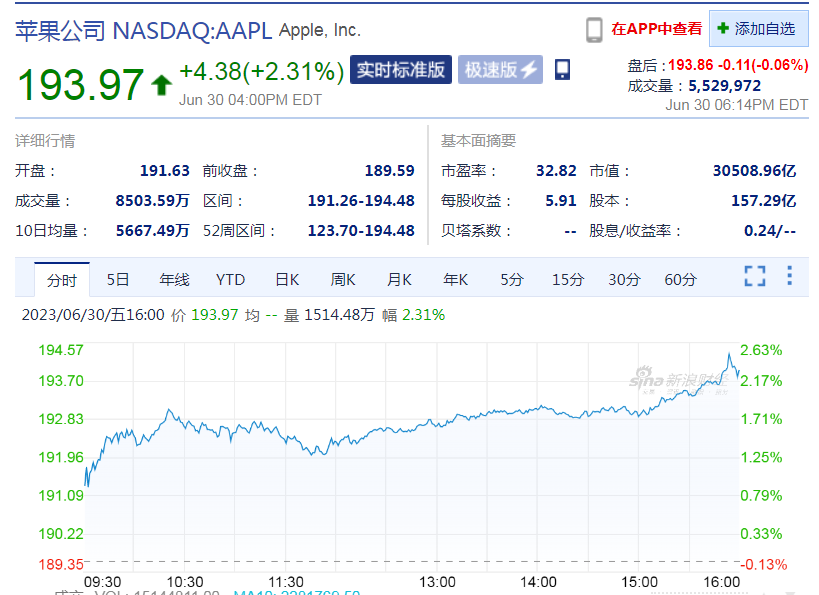Click chart info date 2023/06/30/五16:00
The image size is (819, 595).
point(93,315)
